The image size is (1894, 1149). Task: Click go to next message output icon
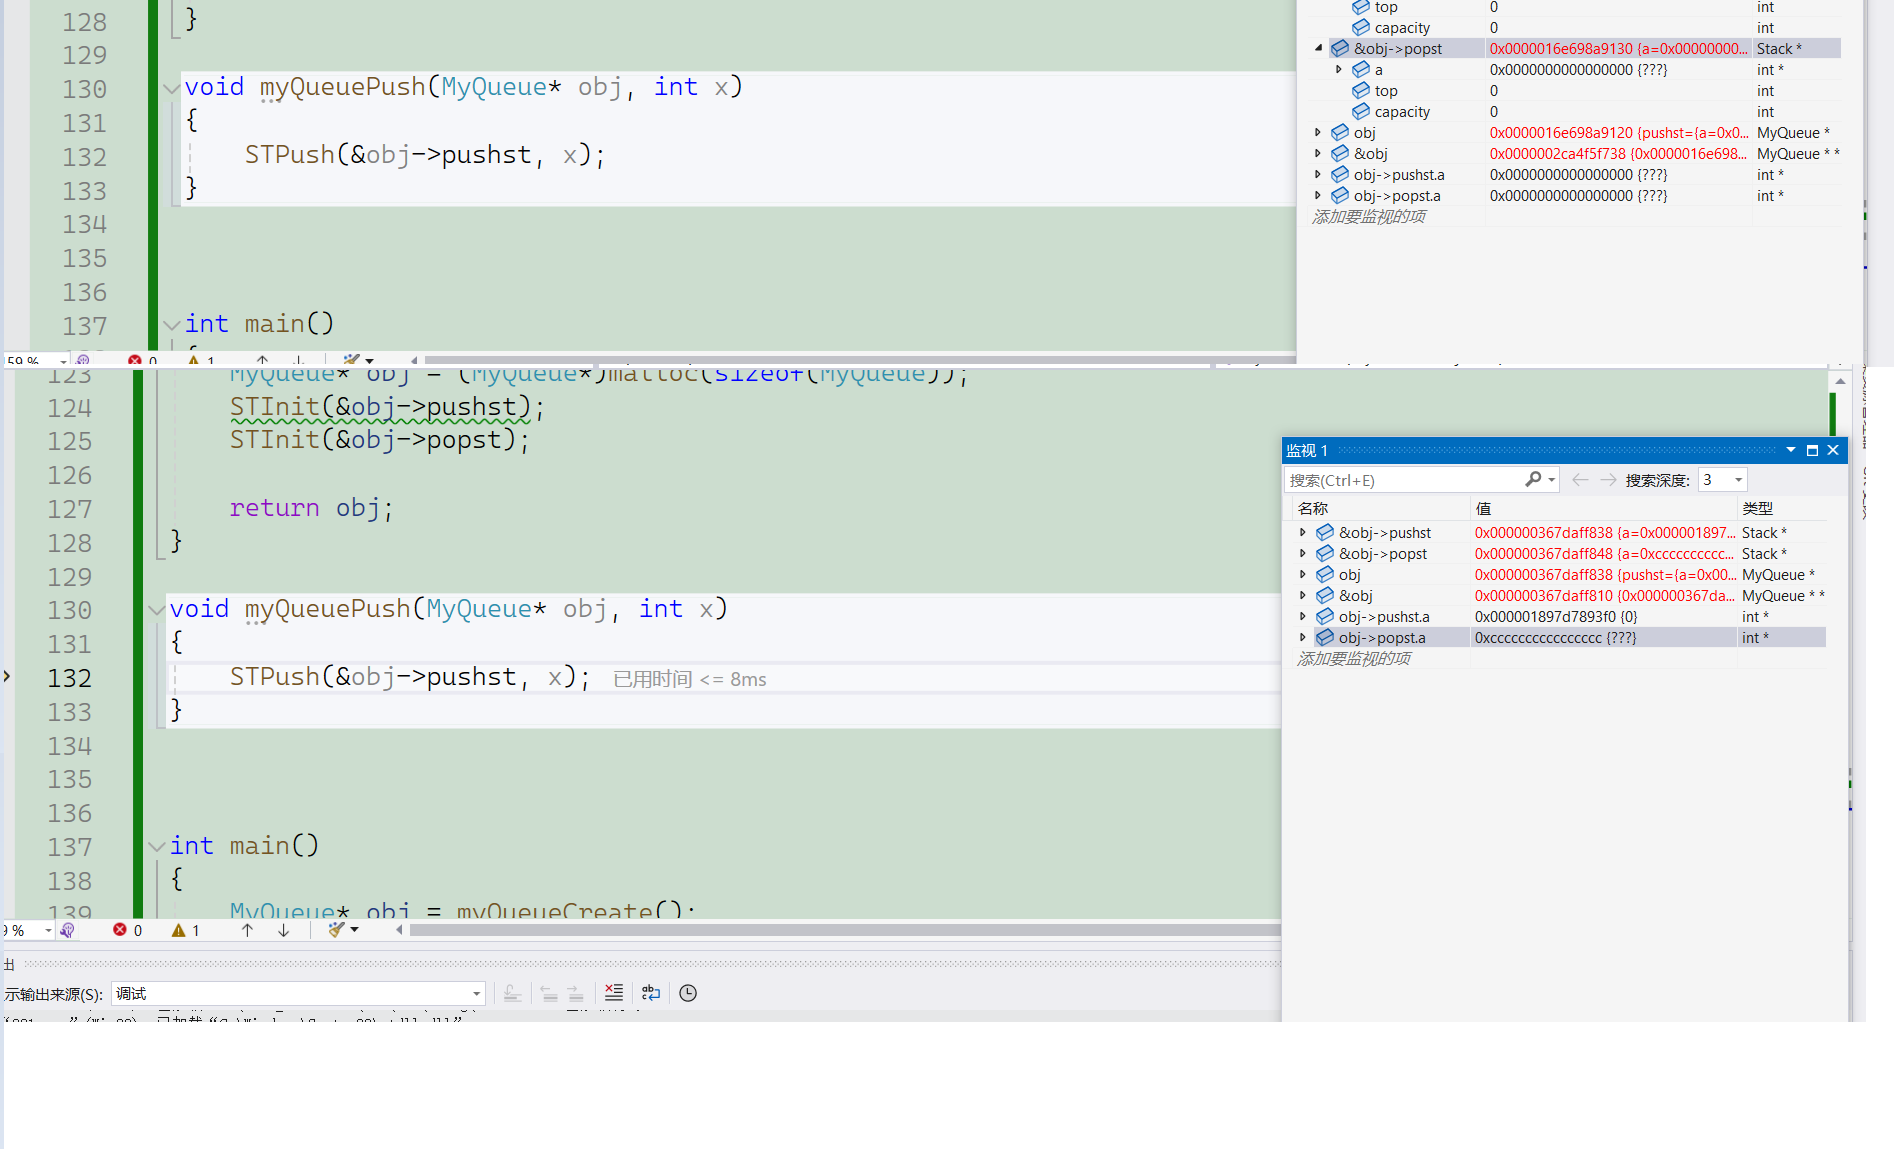click(575, 993)
